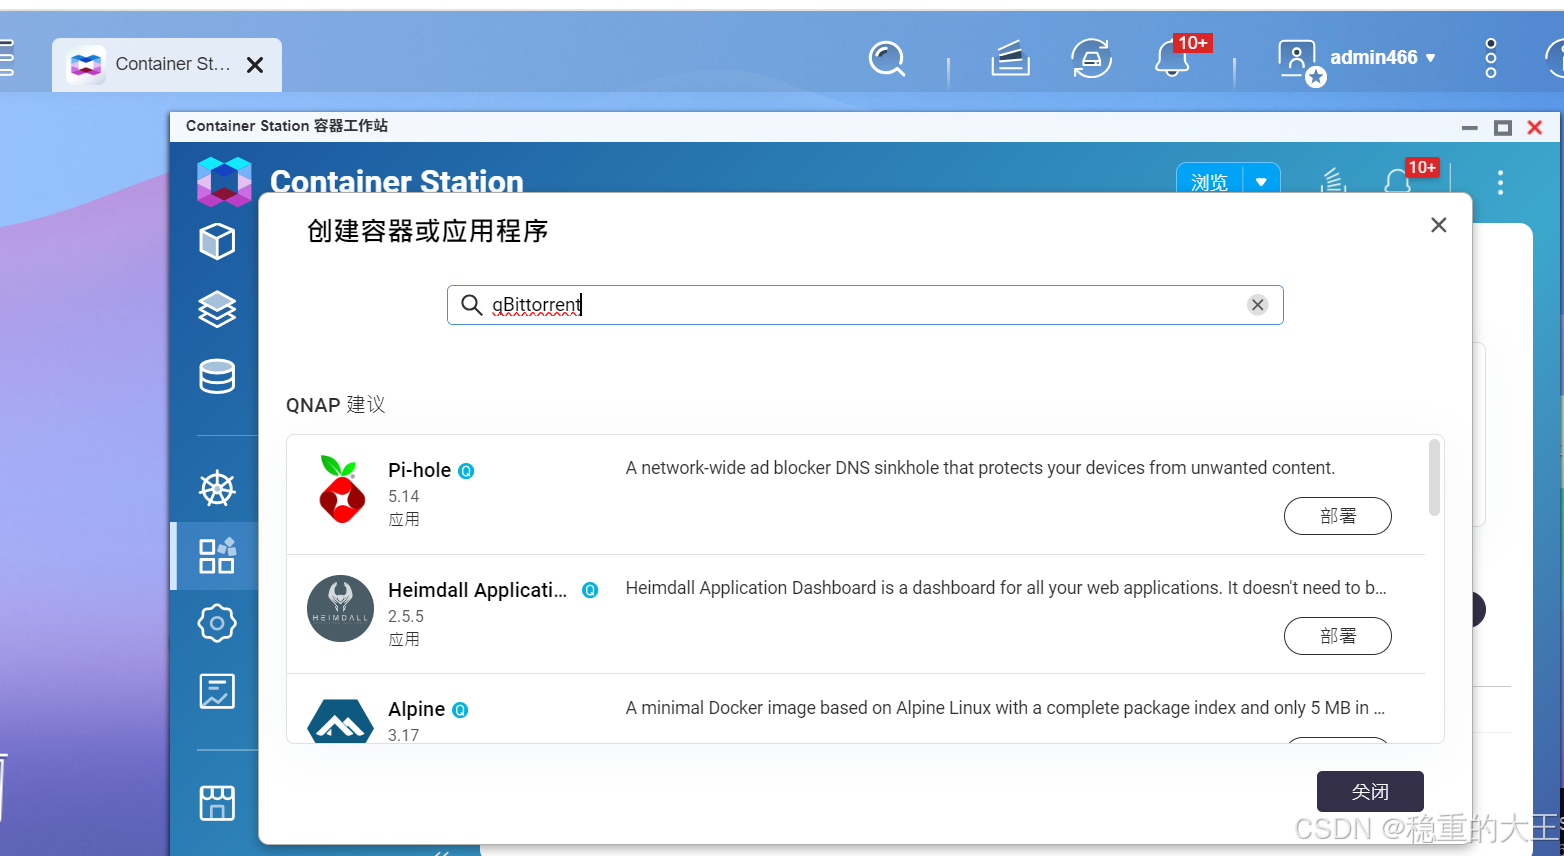
Task: Select the Heimdall Applicati... title
Action: point(477,590)
